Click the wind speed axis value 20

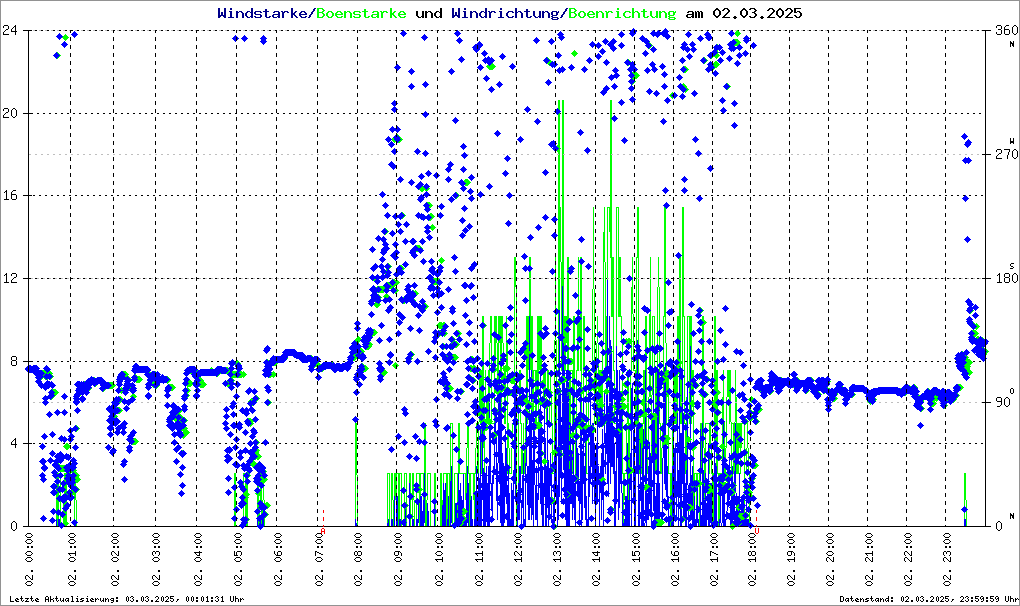coord(10,113)
